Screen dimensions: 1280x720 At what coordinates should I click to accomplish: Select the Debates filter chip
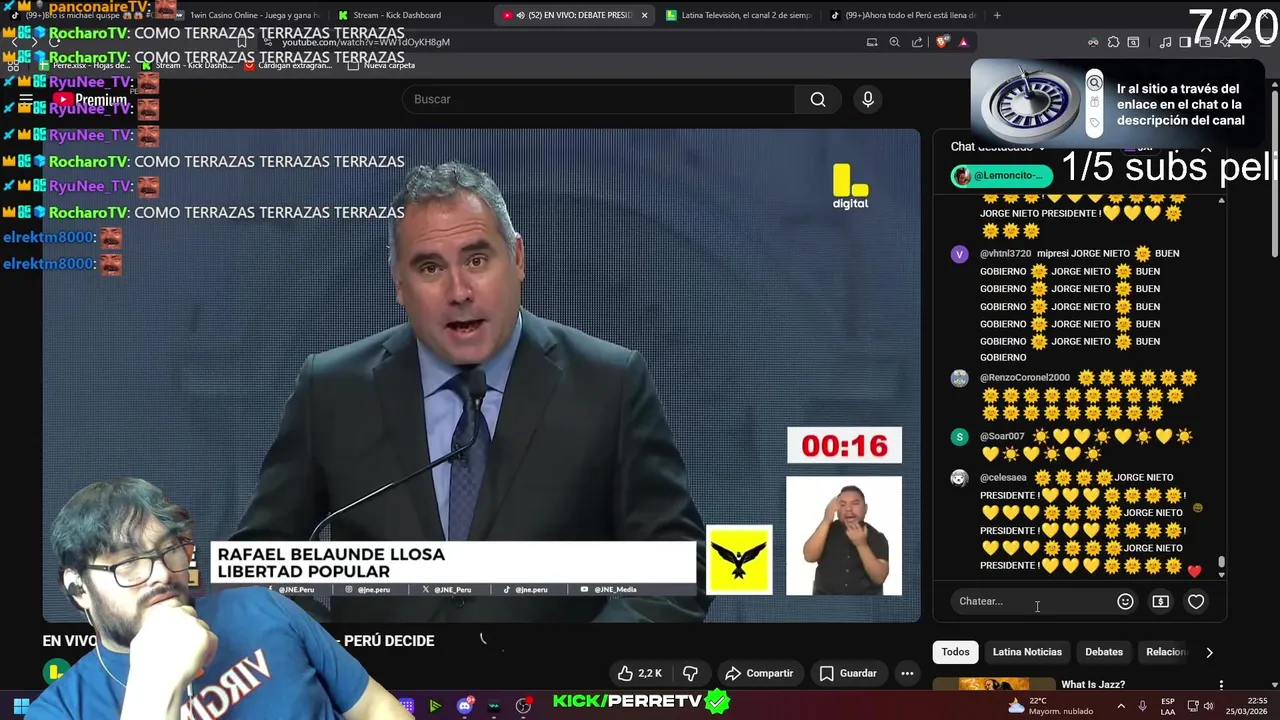[1104, 652]
